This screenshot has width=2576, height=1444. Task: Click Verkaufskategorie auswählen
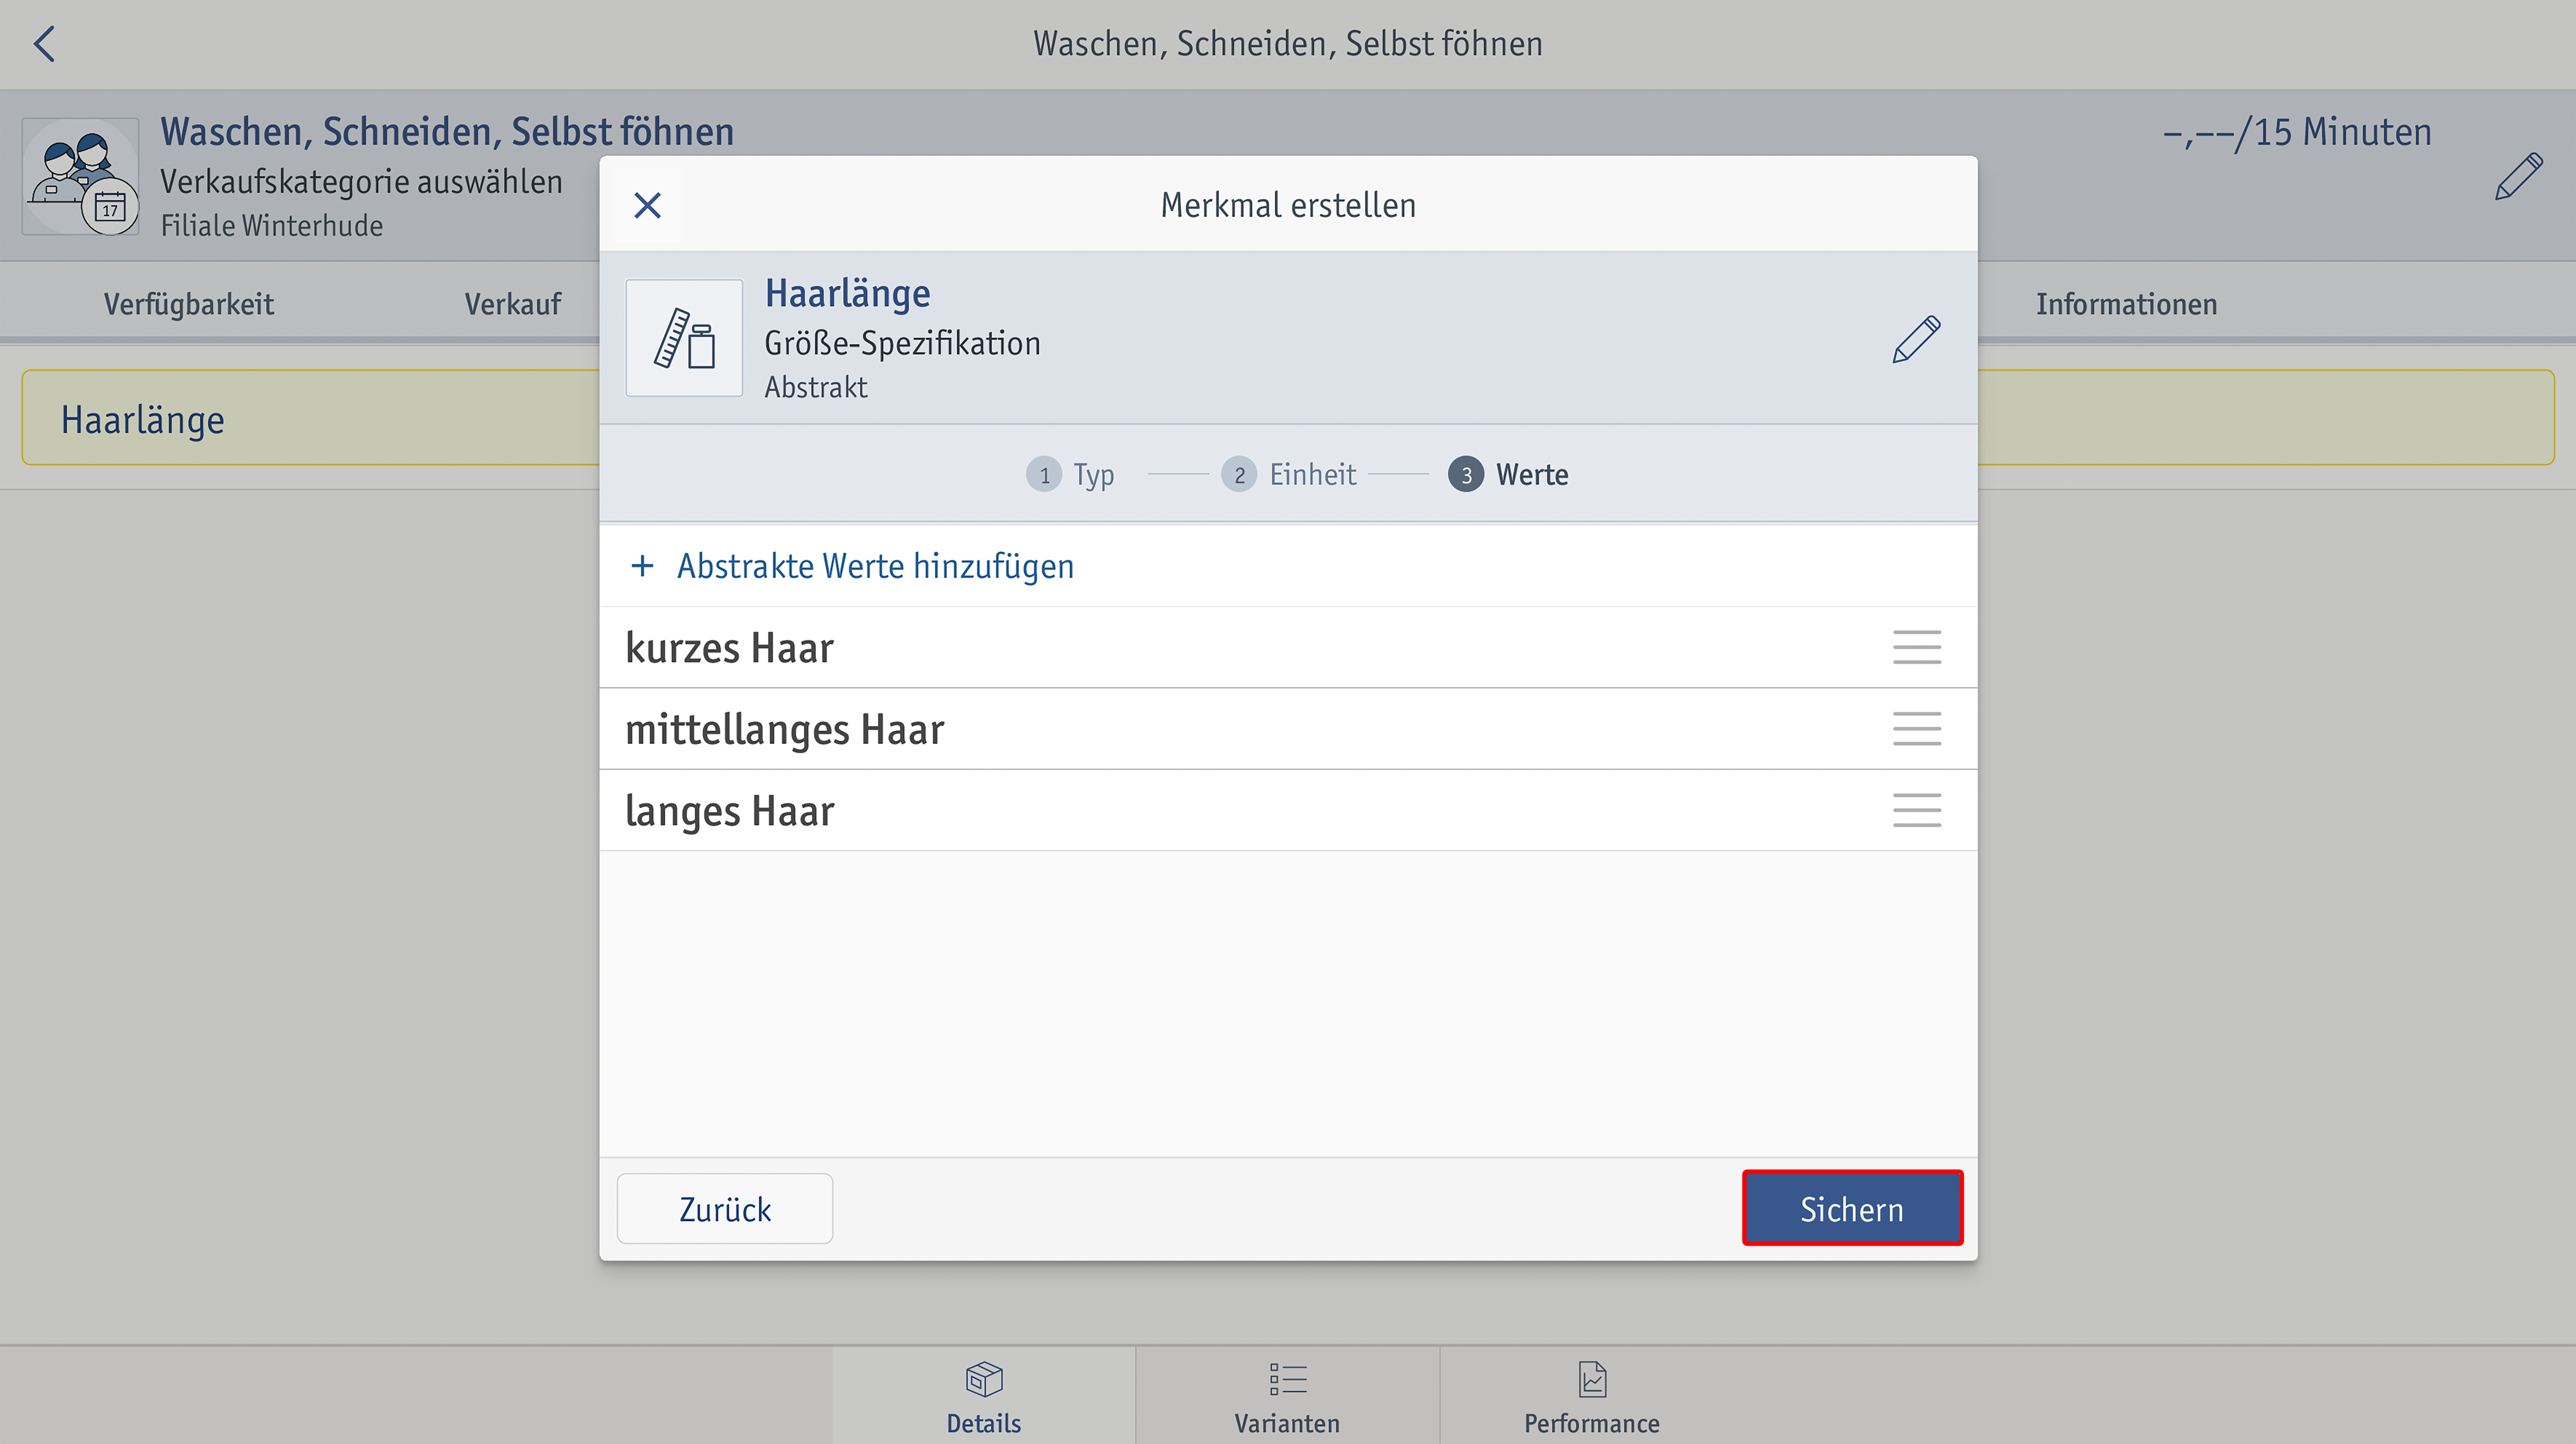point(361,182)
